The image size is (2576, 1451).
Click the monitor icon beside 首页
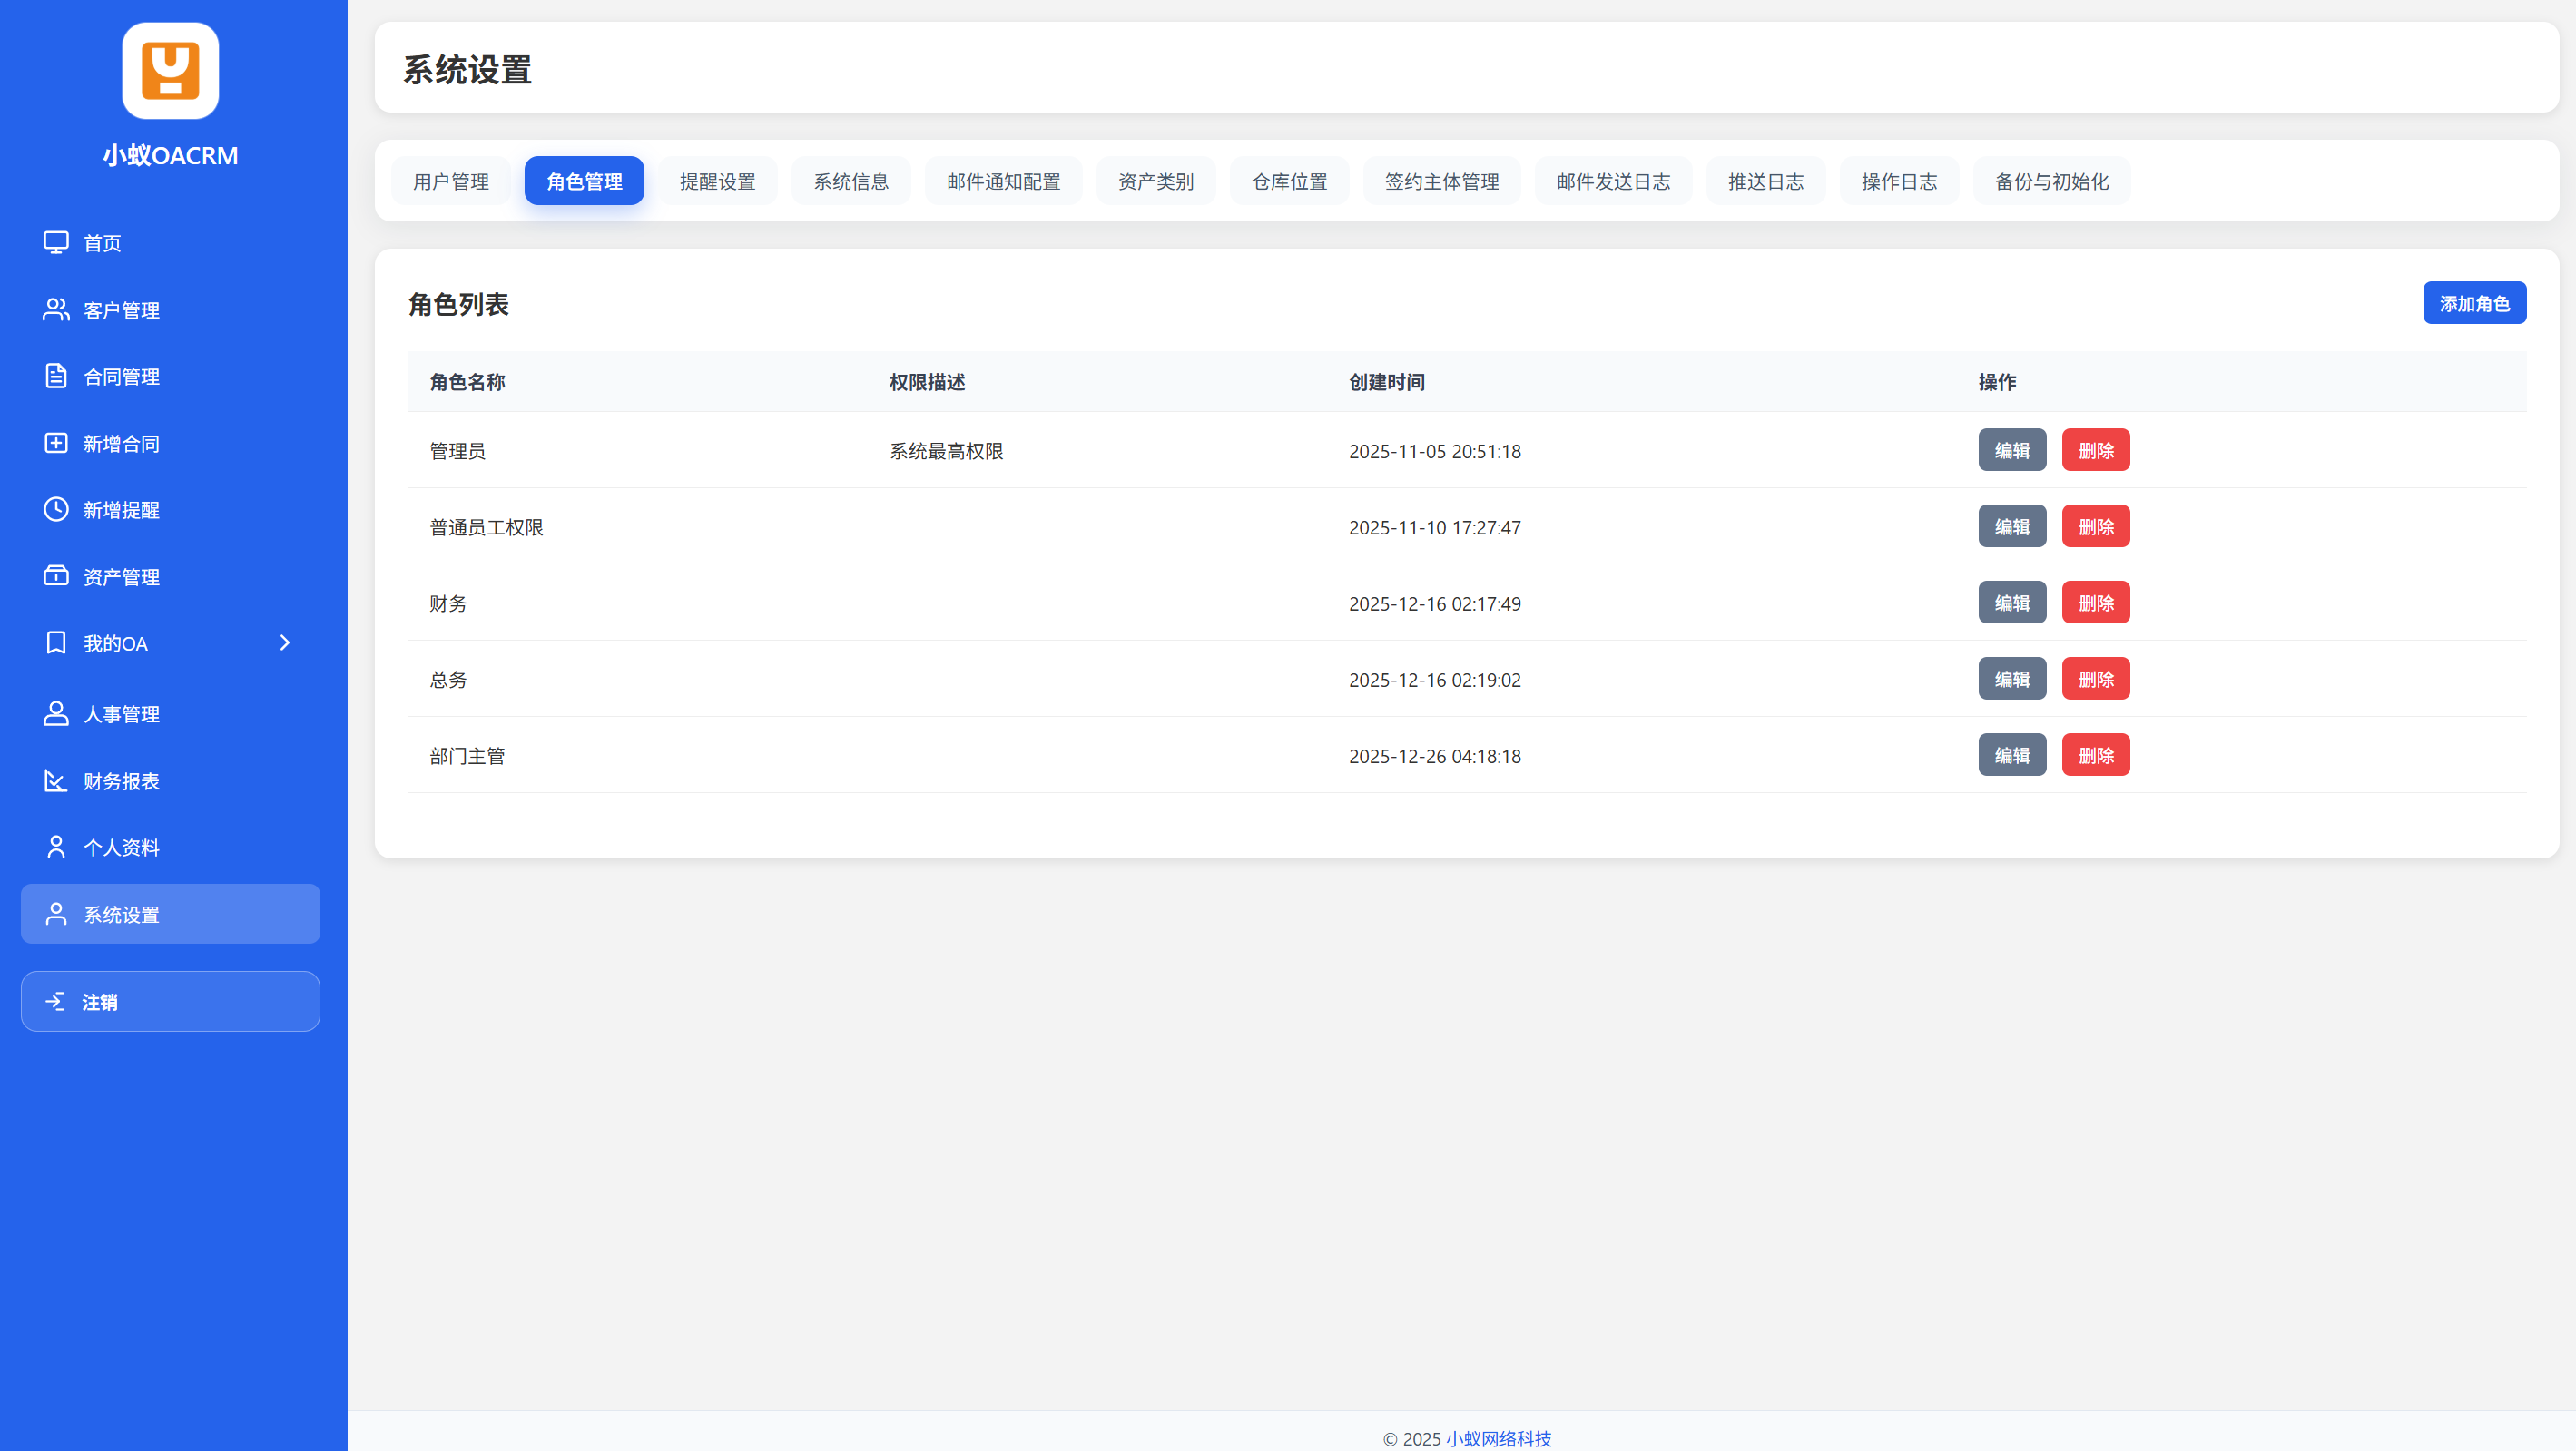point(56,243)
